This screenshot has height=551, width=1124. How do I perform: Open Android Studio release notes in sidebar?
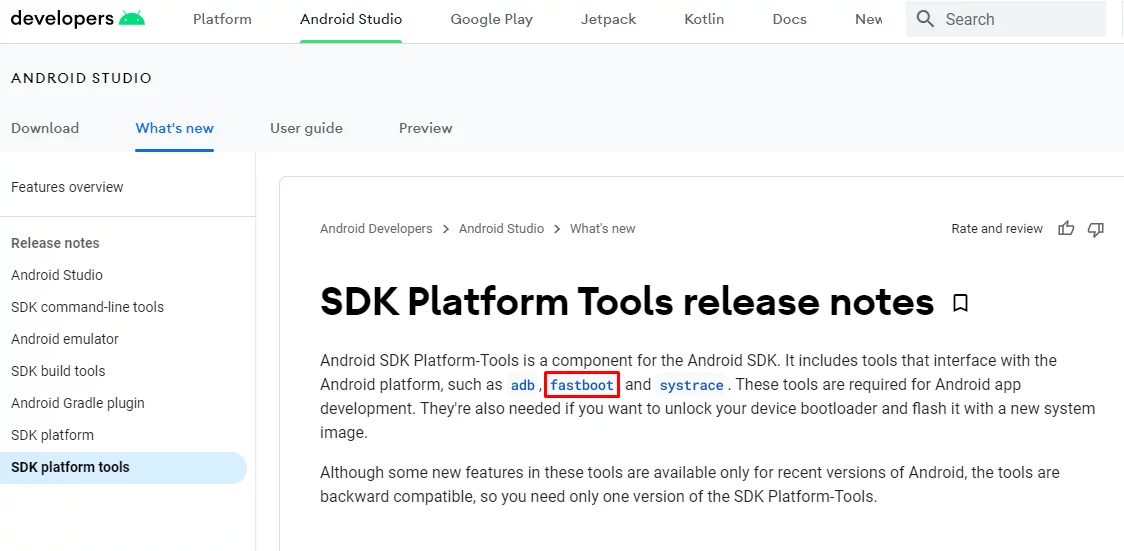pyautogui.click(x=57, y=275)
